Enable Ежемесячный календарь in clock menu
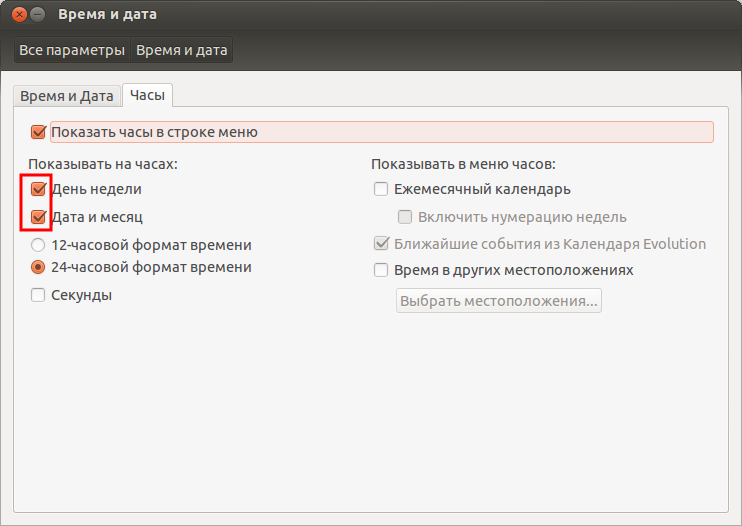Viewport: 742px width, 526px height. pos(381,189)
